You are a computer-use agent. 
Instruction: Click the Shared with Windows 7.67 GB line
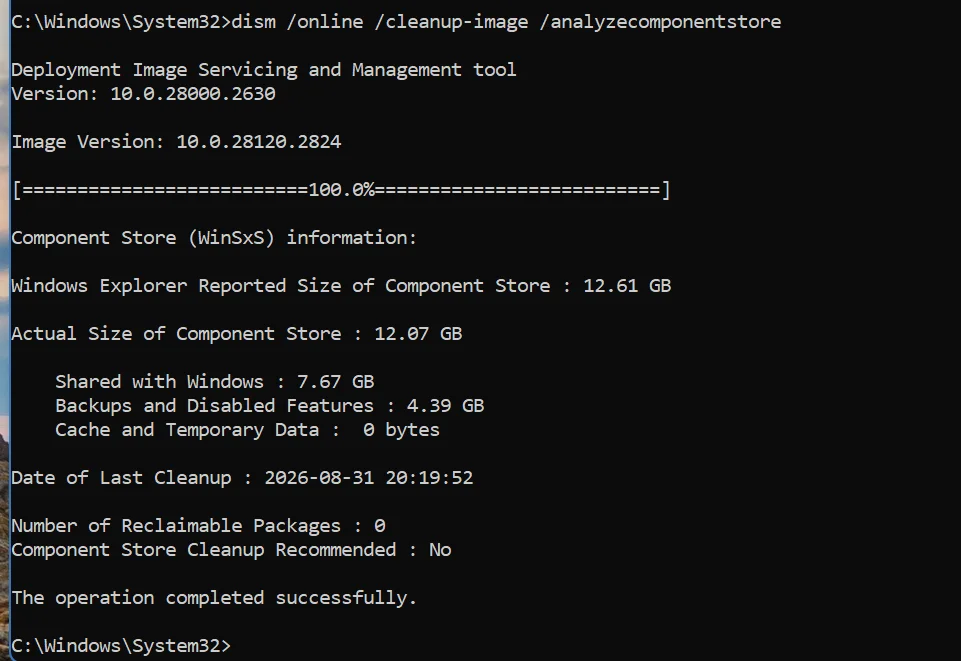(215, 382)
